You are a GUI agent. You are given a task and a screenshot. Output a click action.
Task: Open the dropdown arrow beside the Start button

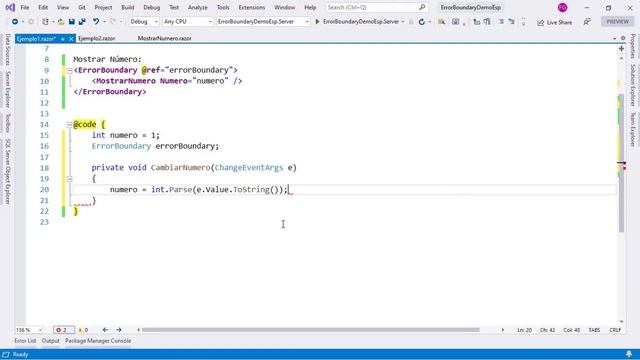pos(403,22)
